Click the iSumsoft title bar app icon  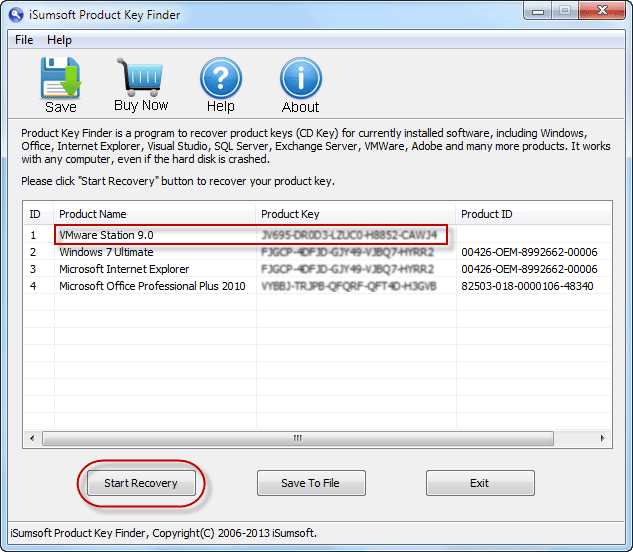[16, 15]
